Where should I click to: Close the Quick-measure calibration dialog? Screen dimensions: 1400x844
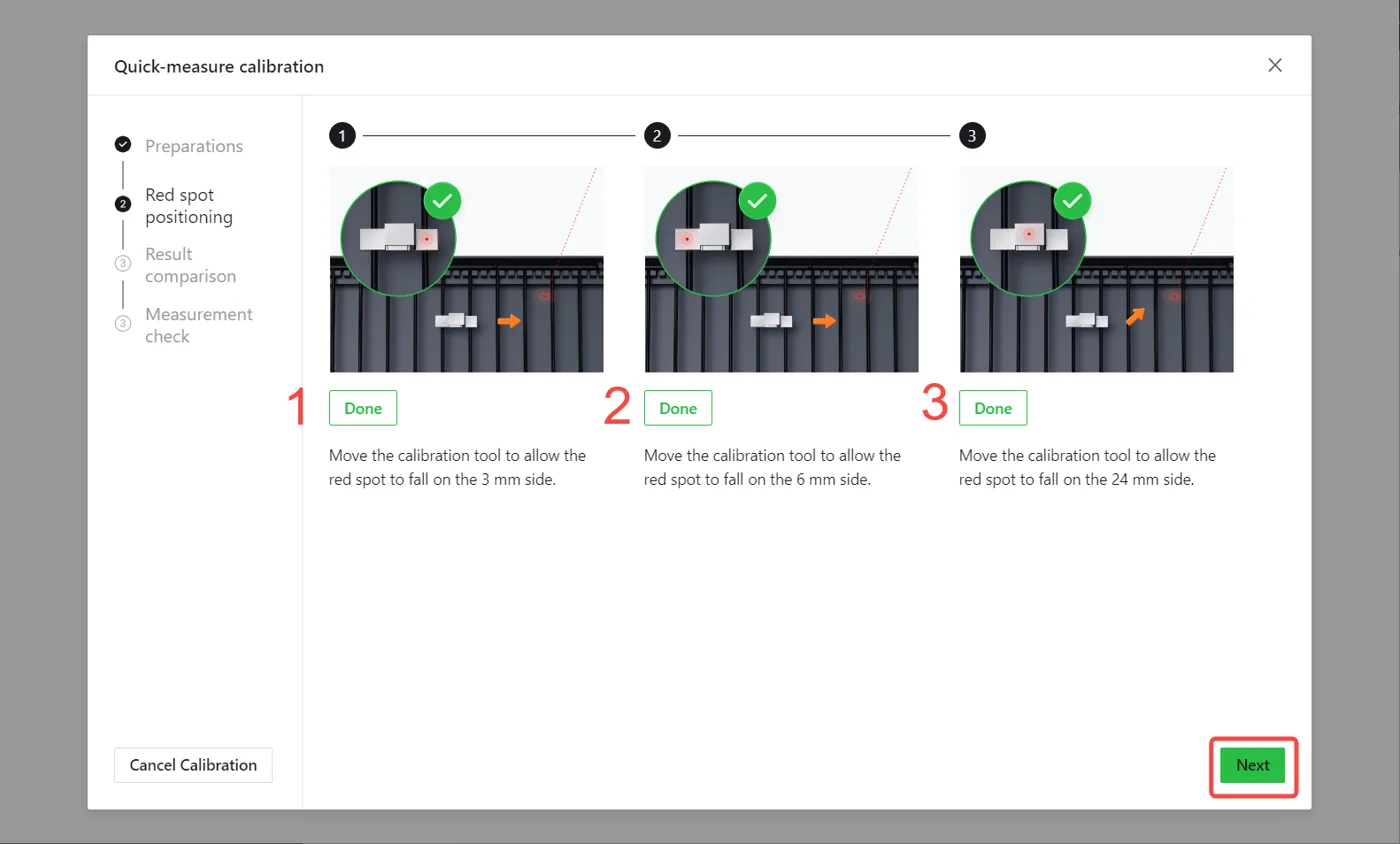pyautogui.click(x=1275, y=65)
